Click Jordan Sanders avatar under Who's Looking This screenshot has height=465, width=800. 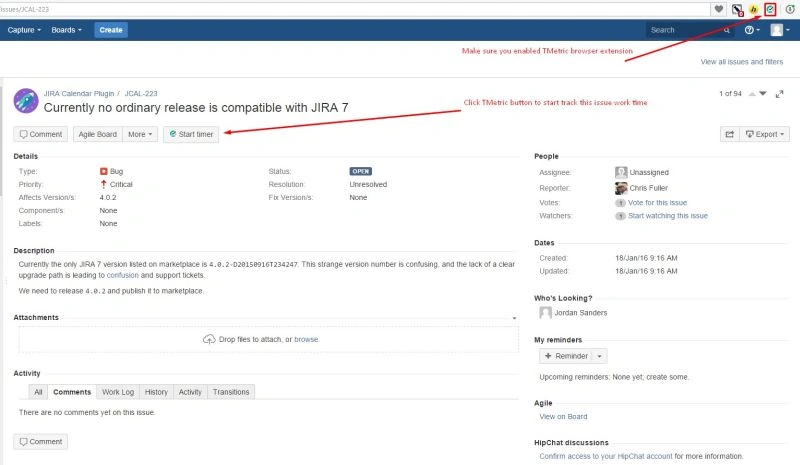(x=545, y=312)
